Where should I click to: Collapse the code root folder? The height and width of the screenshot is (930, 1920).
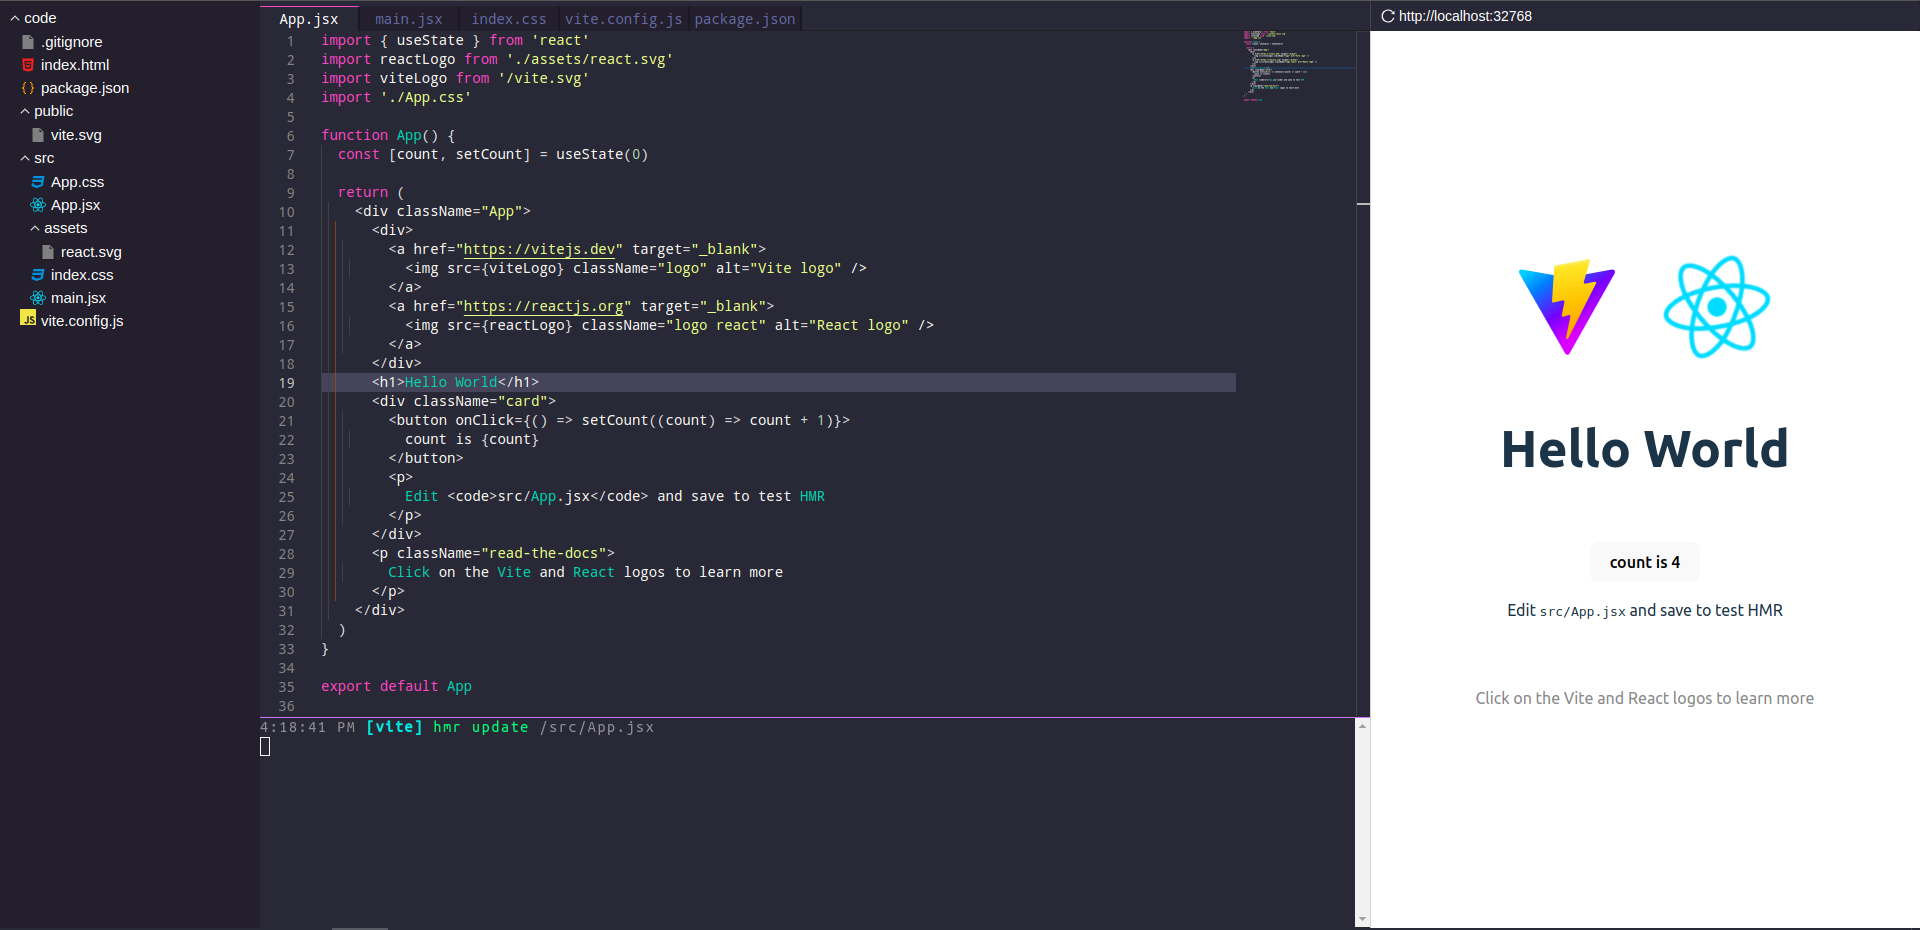15,18
